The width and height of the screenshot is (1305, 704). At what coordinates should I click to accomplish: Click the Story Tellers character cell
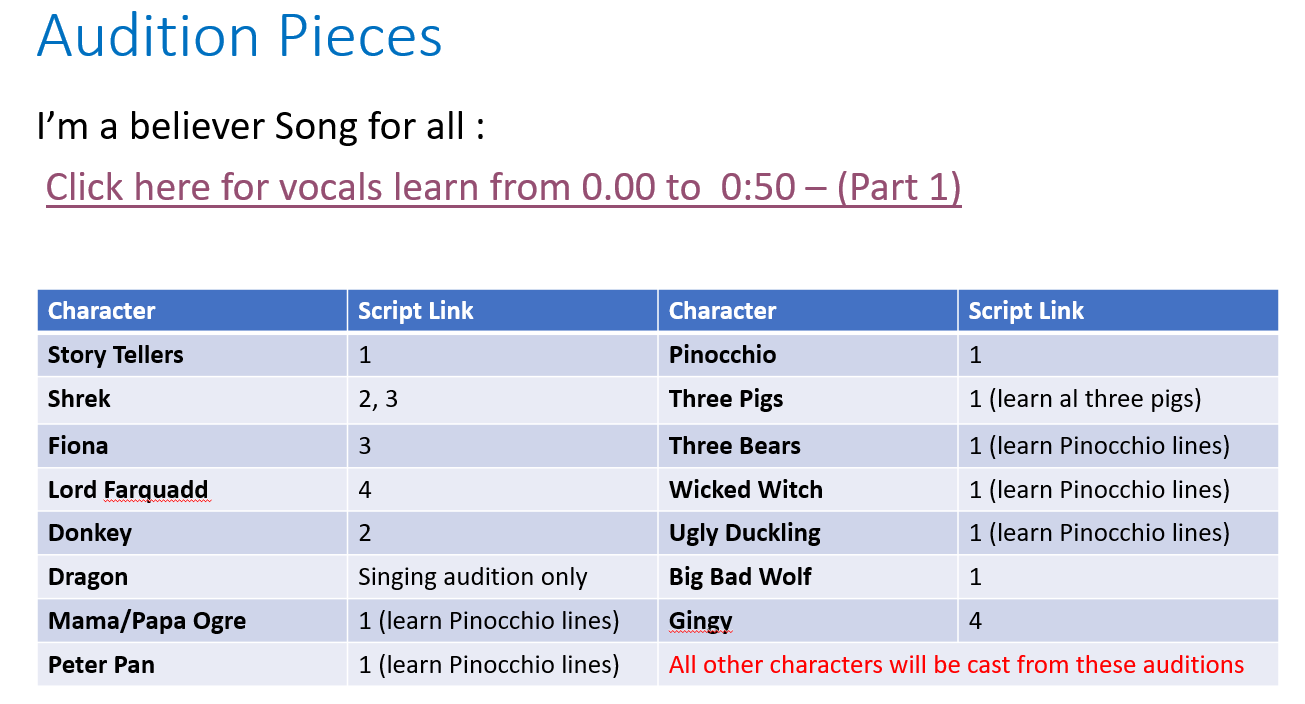click(192, 355)
